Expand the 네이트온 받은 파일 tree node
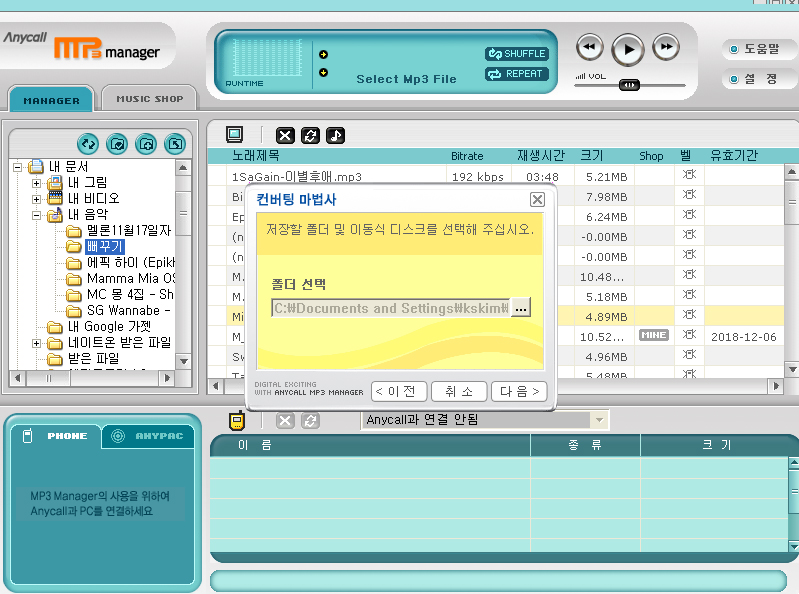Image resolution: width=799 pixels, height=594 pixels. coord(36,343)
